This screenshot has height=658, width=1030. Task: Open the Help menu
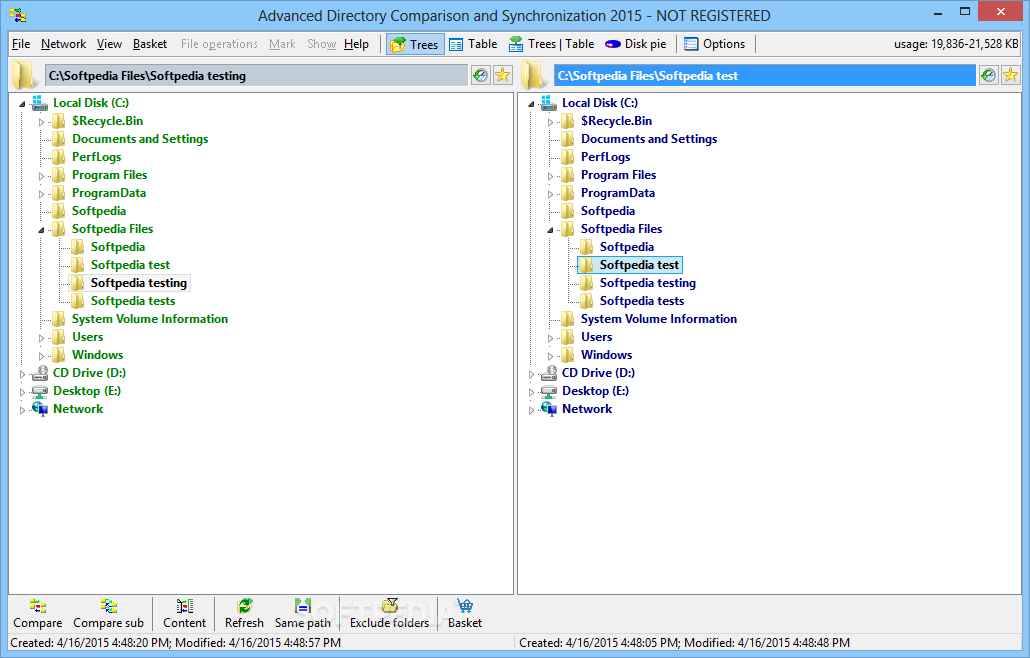356,44
